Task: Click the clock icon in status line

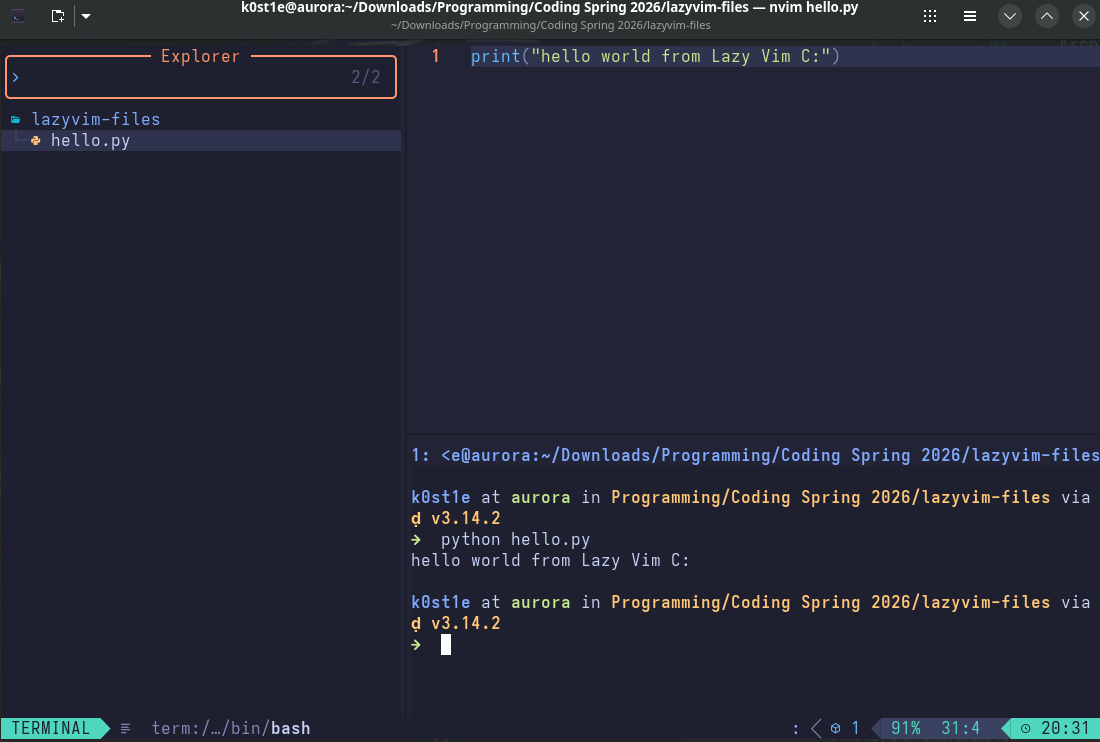Action: [x=1026, y=729]
